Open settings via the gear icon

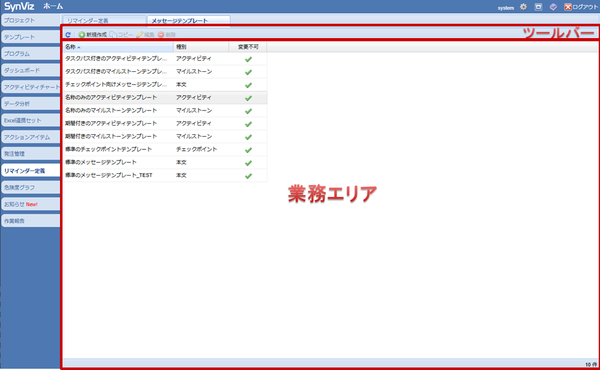(x=523, y=7)
